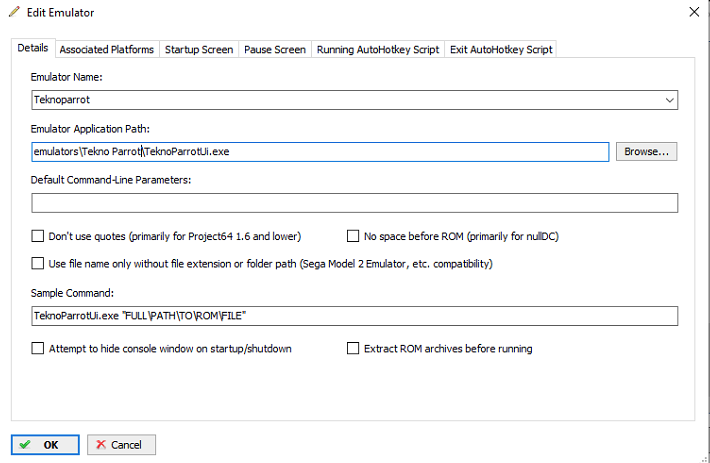Image resolution: width=710 pixels, height=463 pixels.
Task: Click the 'Emulator Application Path:' label
Action: 90,129
